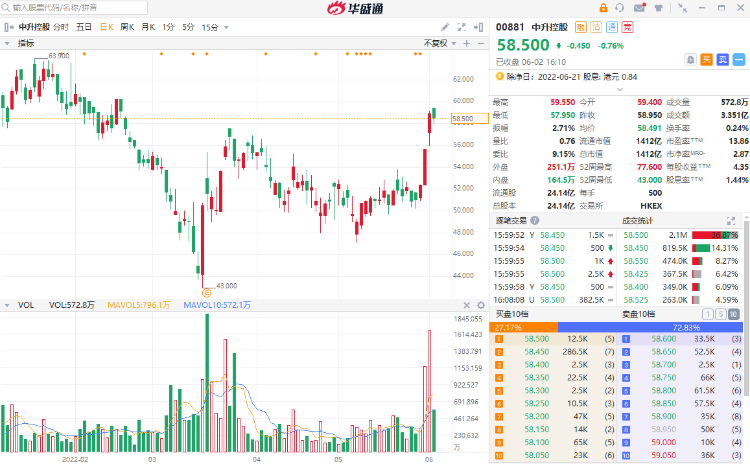Open the dropdown arrow after 15分
This screenshot has width=750, height=464.
coord(224,27)
